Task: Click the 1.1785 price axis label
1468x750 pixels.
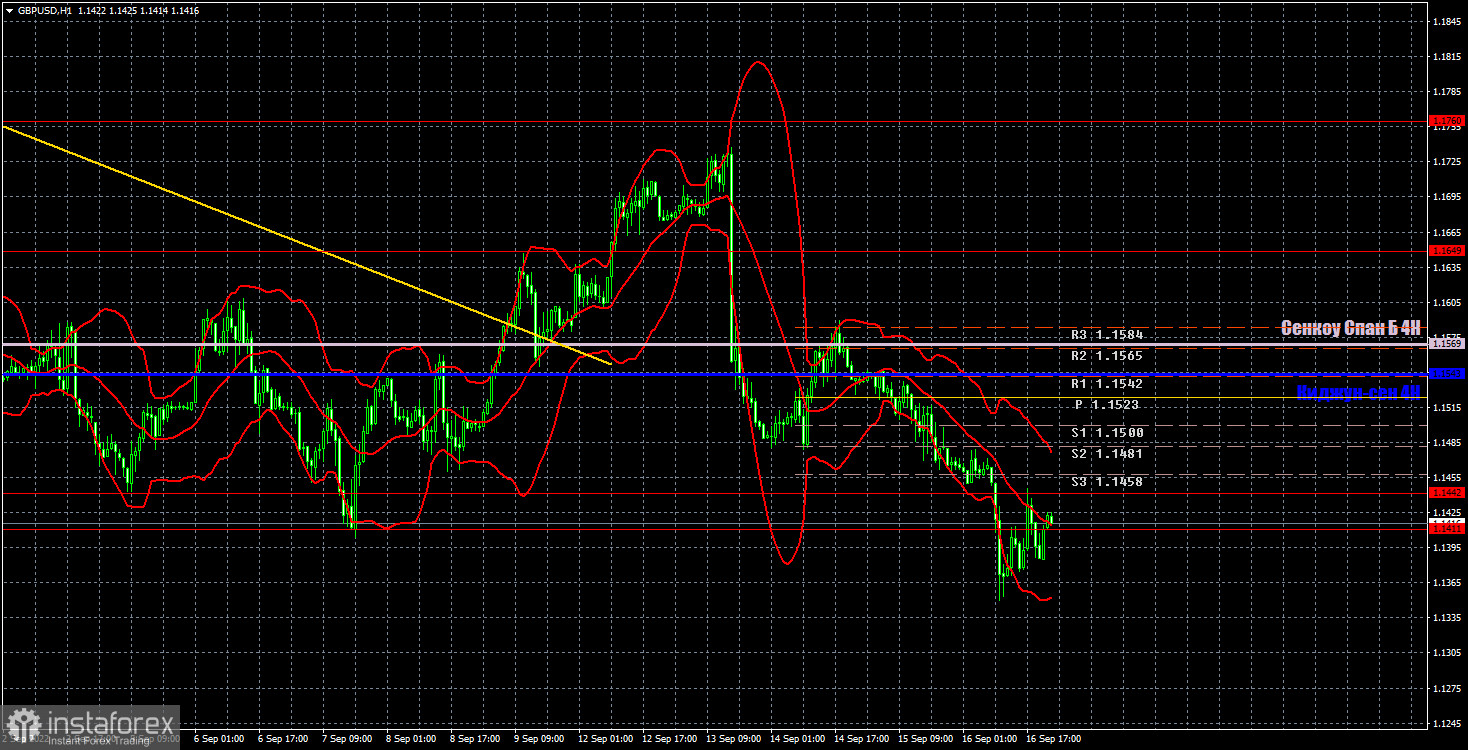Action: (x=1447, y=92)
